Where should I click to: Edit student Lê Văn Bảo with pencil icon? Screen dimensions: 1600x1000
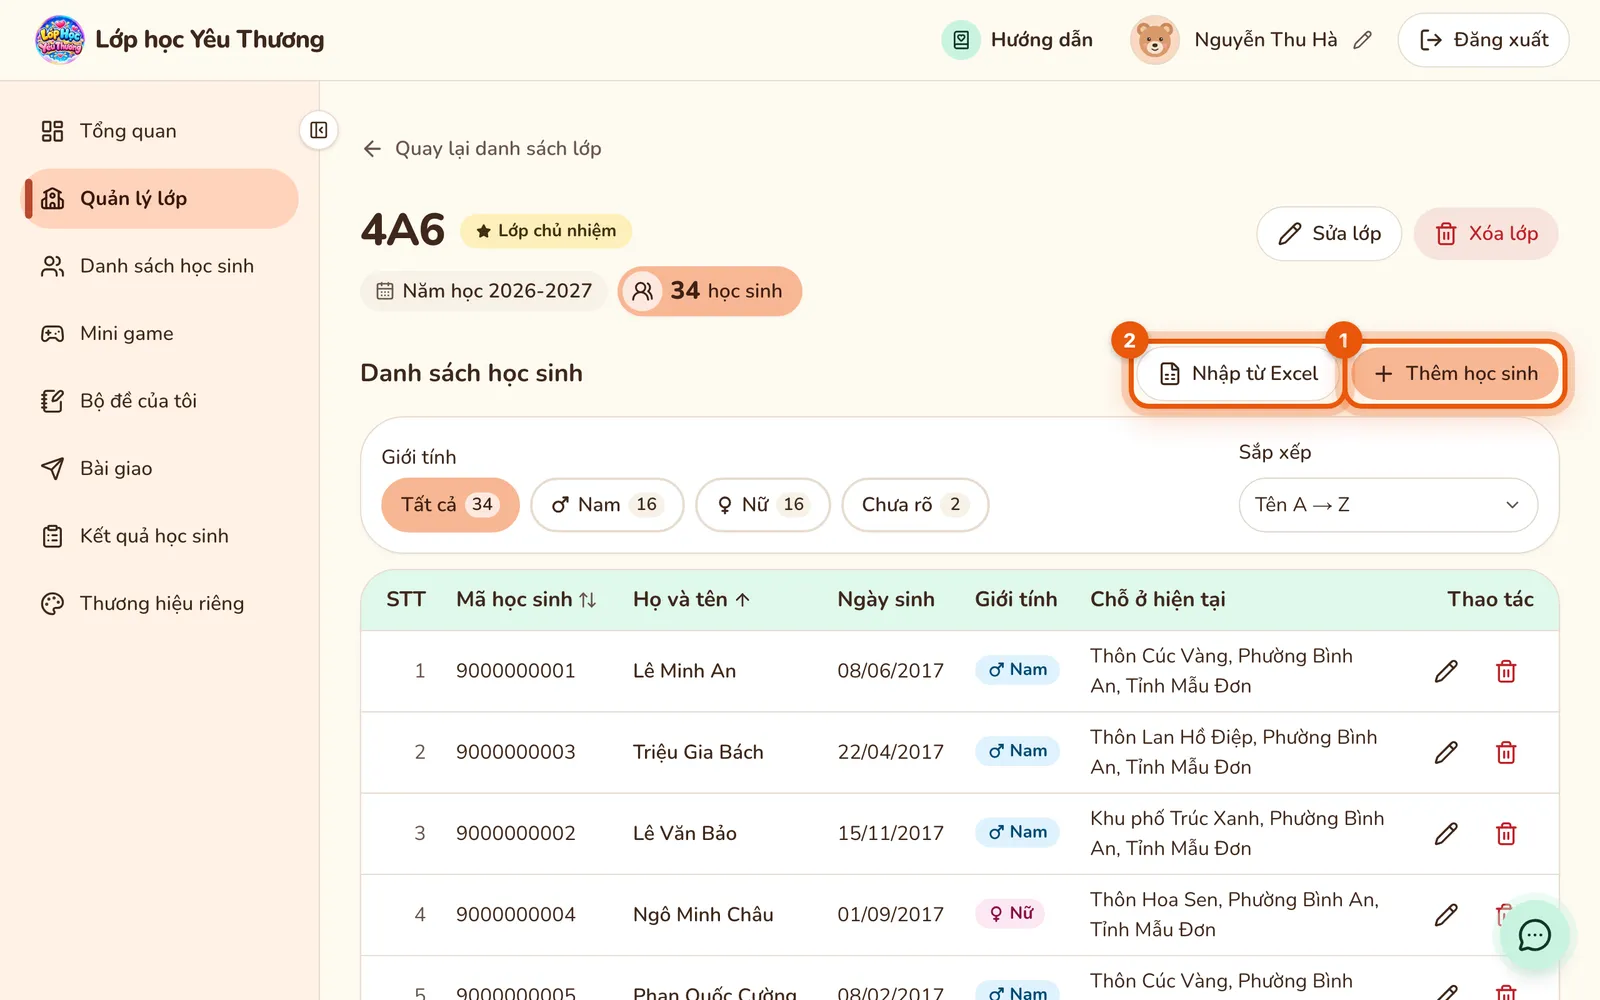[x=1446, y=833]
